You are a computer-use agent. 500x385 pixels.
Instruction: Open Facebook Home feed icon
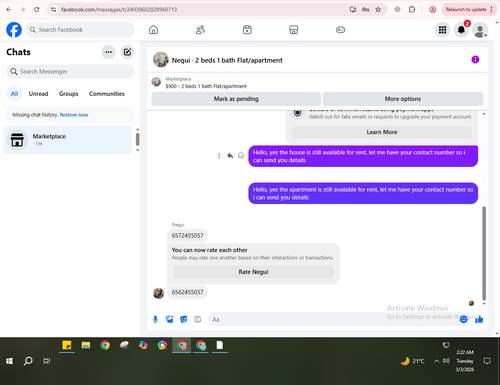click(153, 30)
